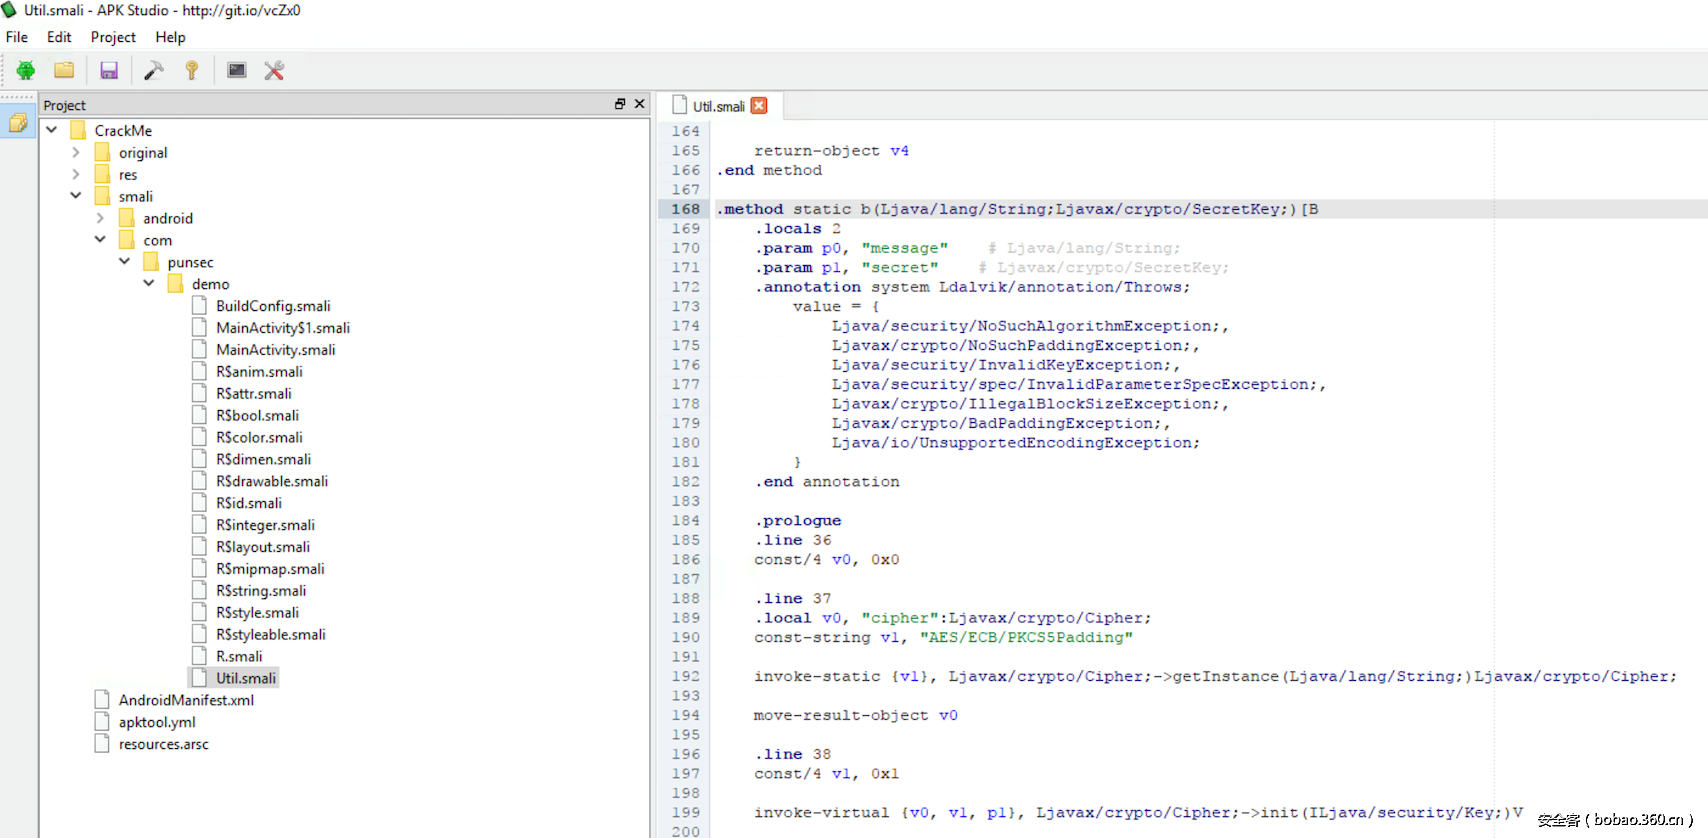Collapse the punsec folder
Screen dimensions: 1708x838
point(125,262)
